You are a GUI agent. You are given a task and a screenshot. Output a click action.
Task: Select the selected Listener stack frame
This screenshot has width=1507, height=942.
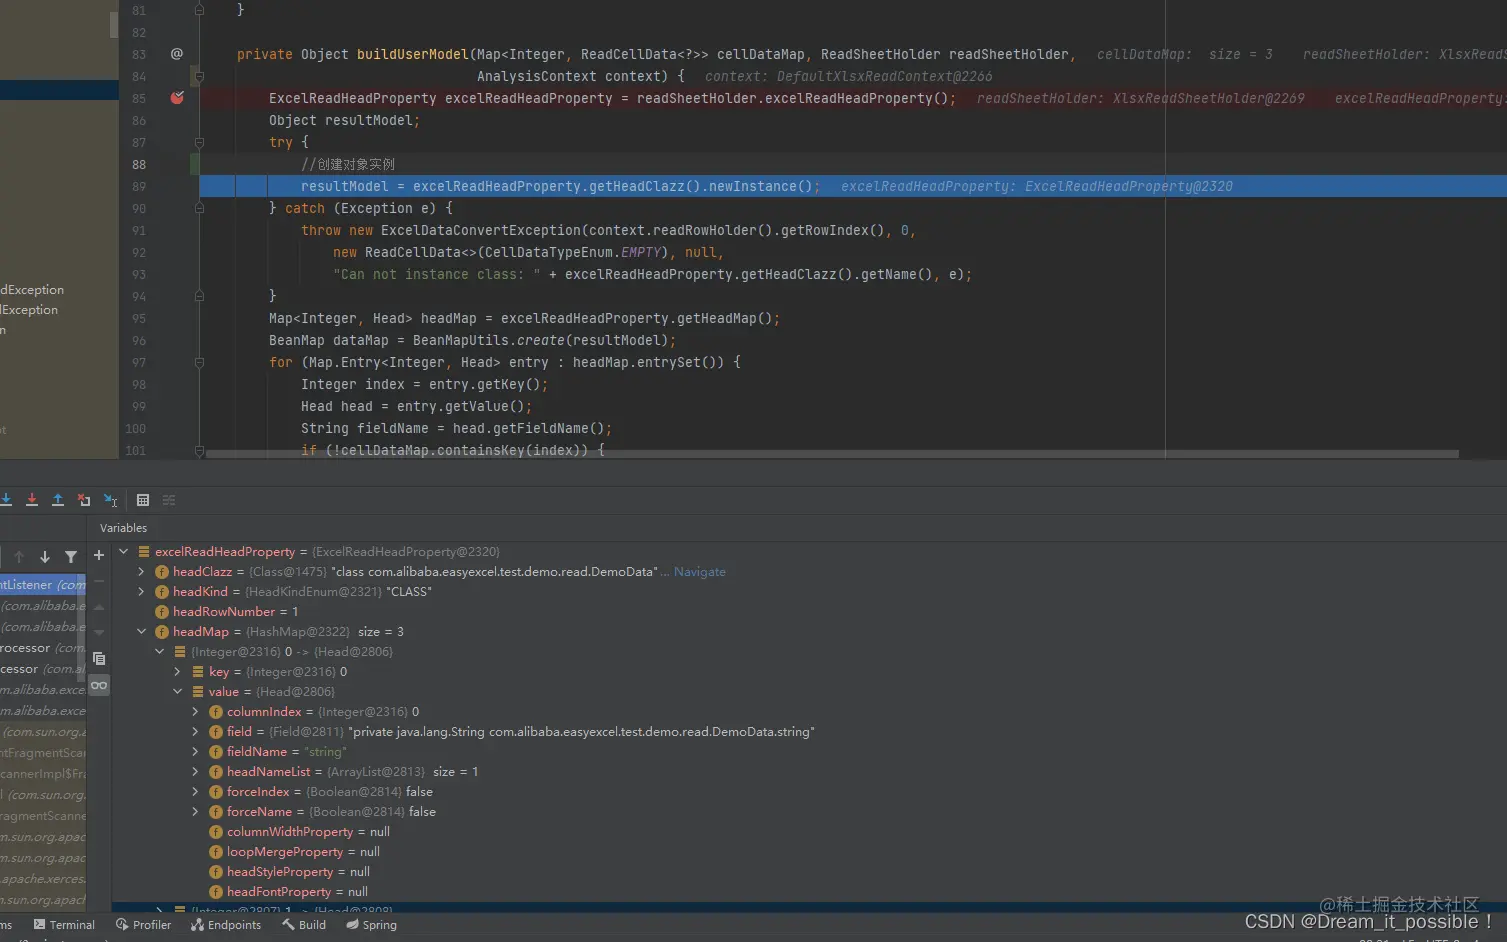tap(43, 585)
